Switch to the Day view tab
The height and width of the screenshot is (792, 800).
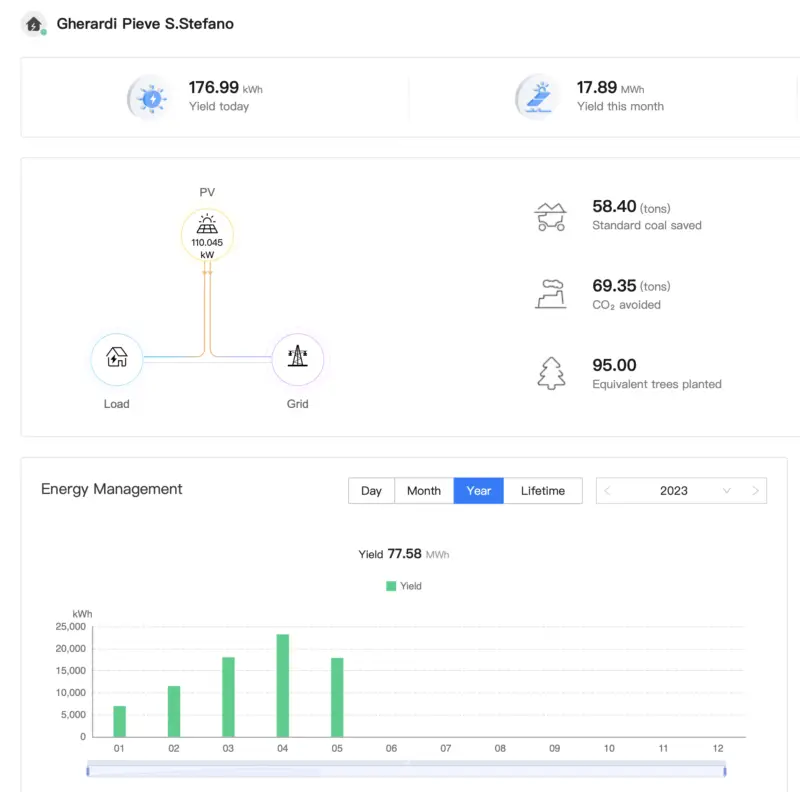[371, 491]
